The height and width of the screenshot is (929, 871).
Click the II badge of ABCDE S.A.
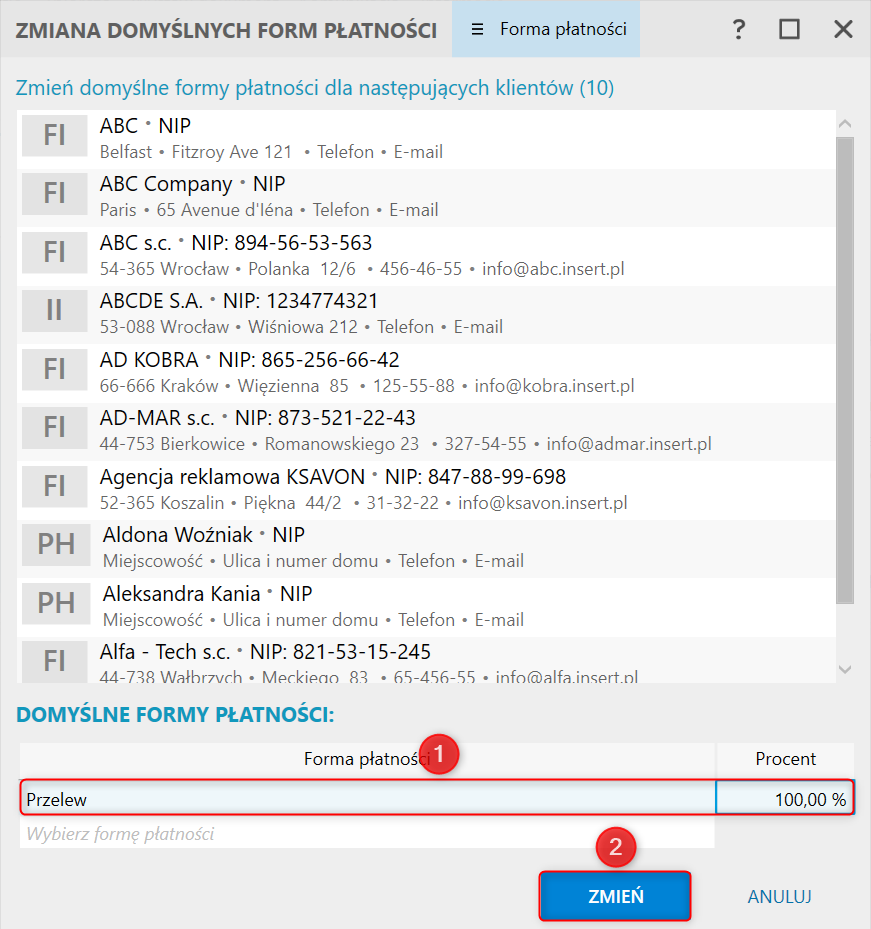tap(55, 310)
